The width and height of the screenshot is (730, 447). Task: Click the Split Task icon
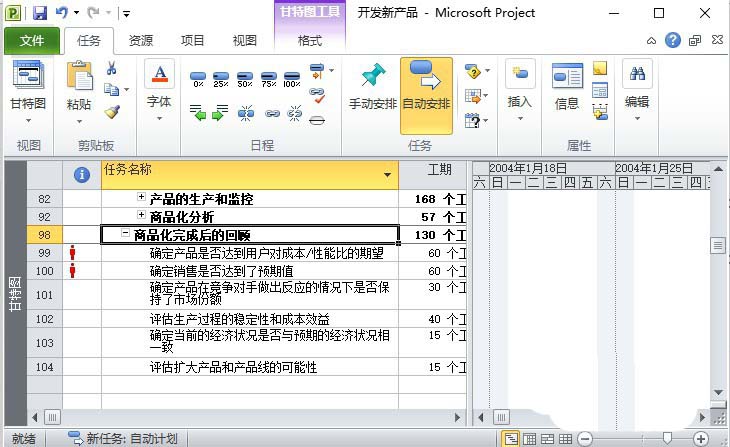tap(246, 113)
